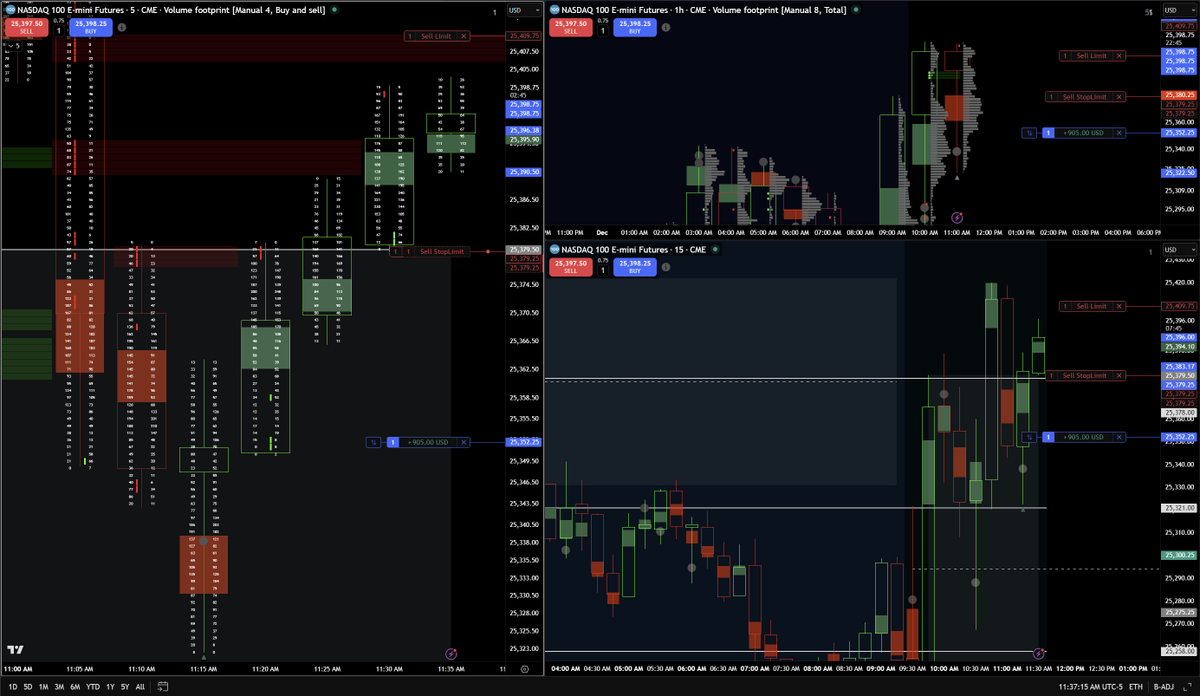This screenshot has width=1200, height=696.
Task: Click reverse position icon on 15-minute chart position line
Action: 1029,437
